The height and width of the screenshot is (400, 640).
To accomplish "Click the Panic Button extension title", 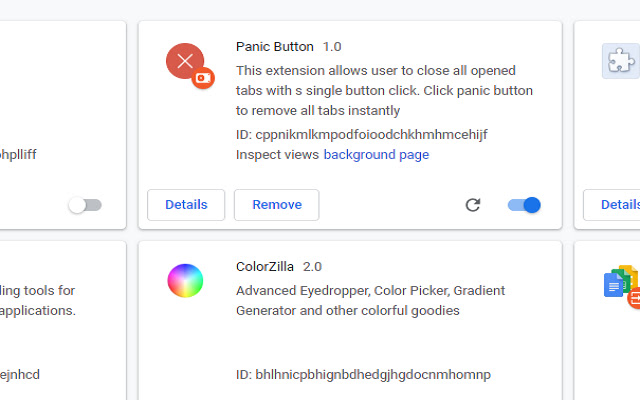I will pyautogui.click(x=275, y=47).
